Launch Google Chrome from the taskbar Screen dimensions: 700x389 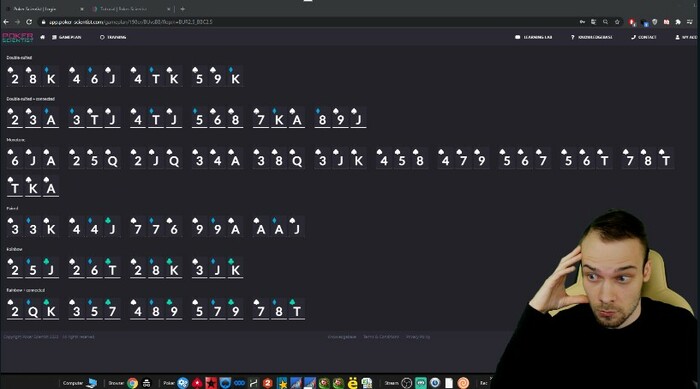pyautogui.click(x=133, y=383)
